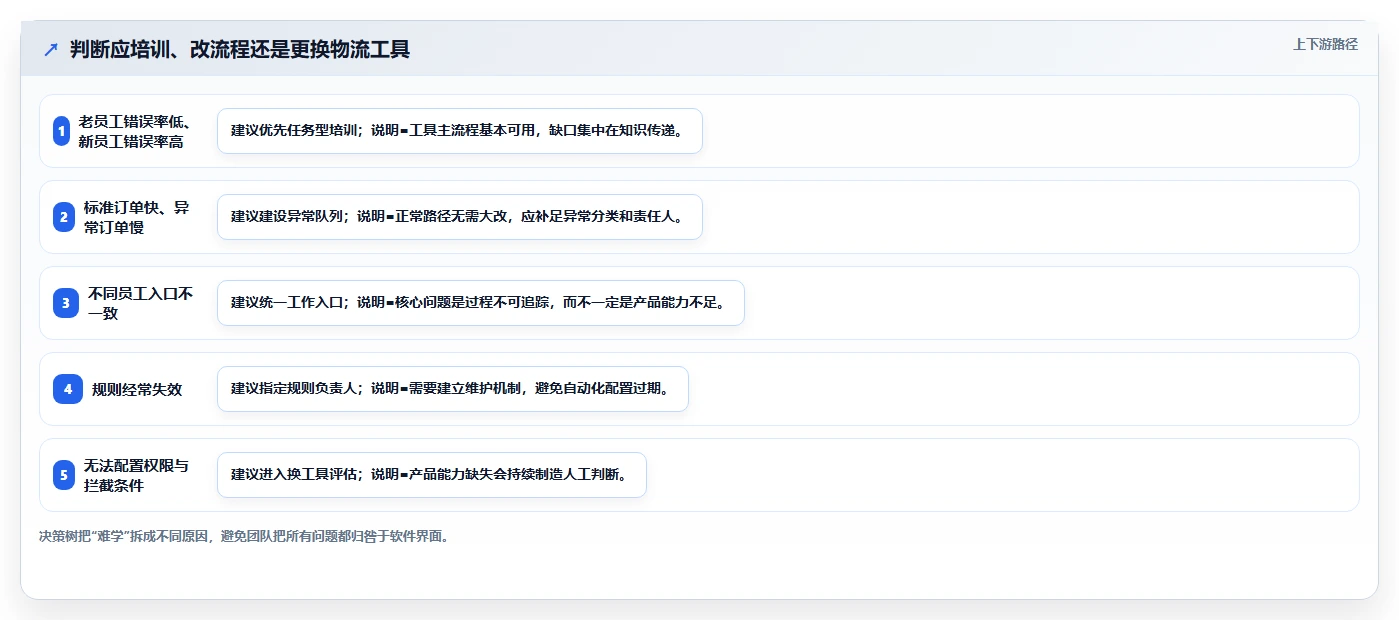Image resolution: width=1399 pixels, height=620 pixels.
Task: Click the 建议统一工作入口 recommendation box
Action: coord(481,303)
